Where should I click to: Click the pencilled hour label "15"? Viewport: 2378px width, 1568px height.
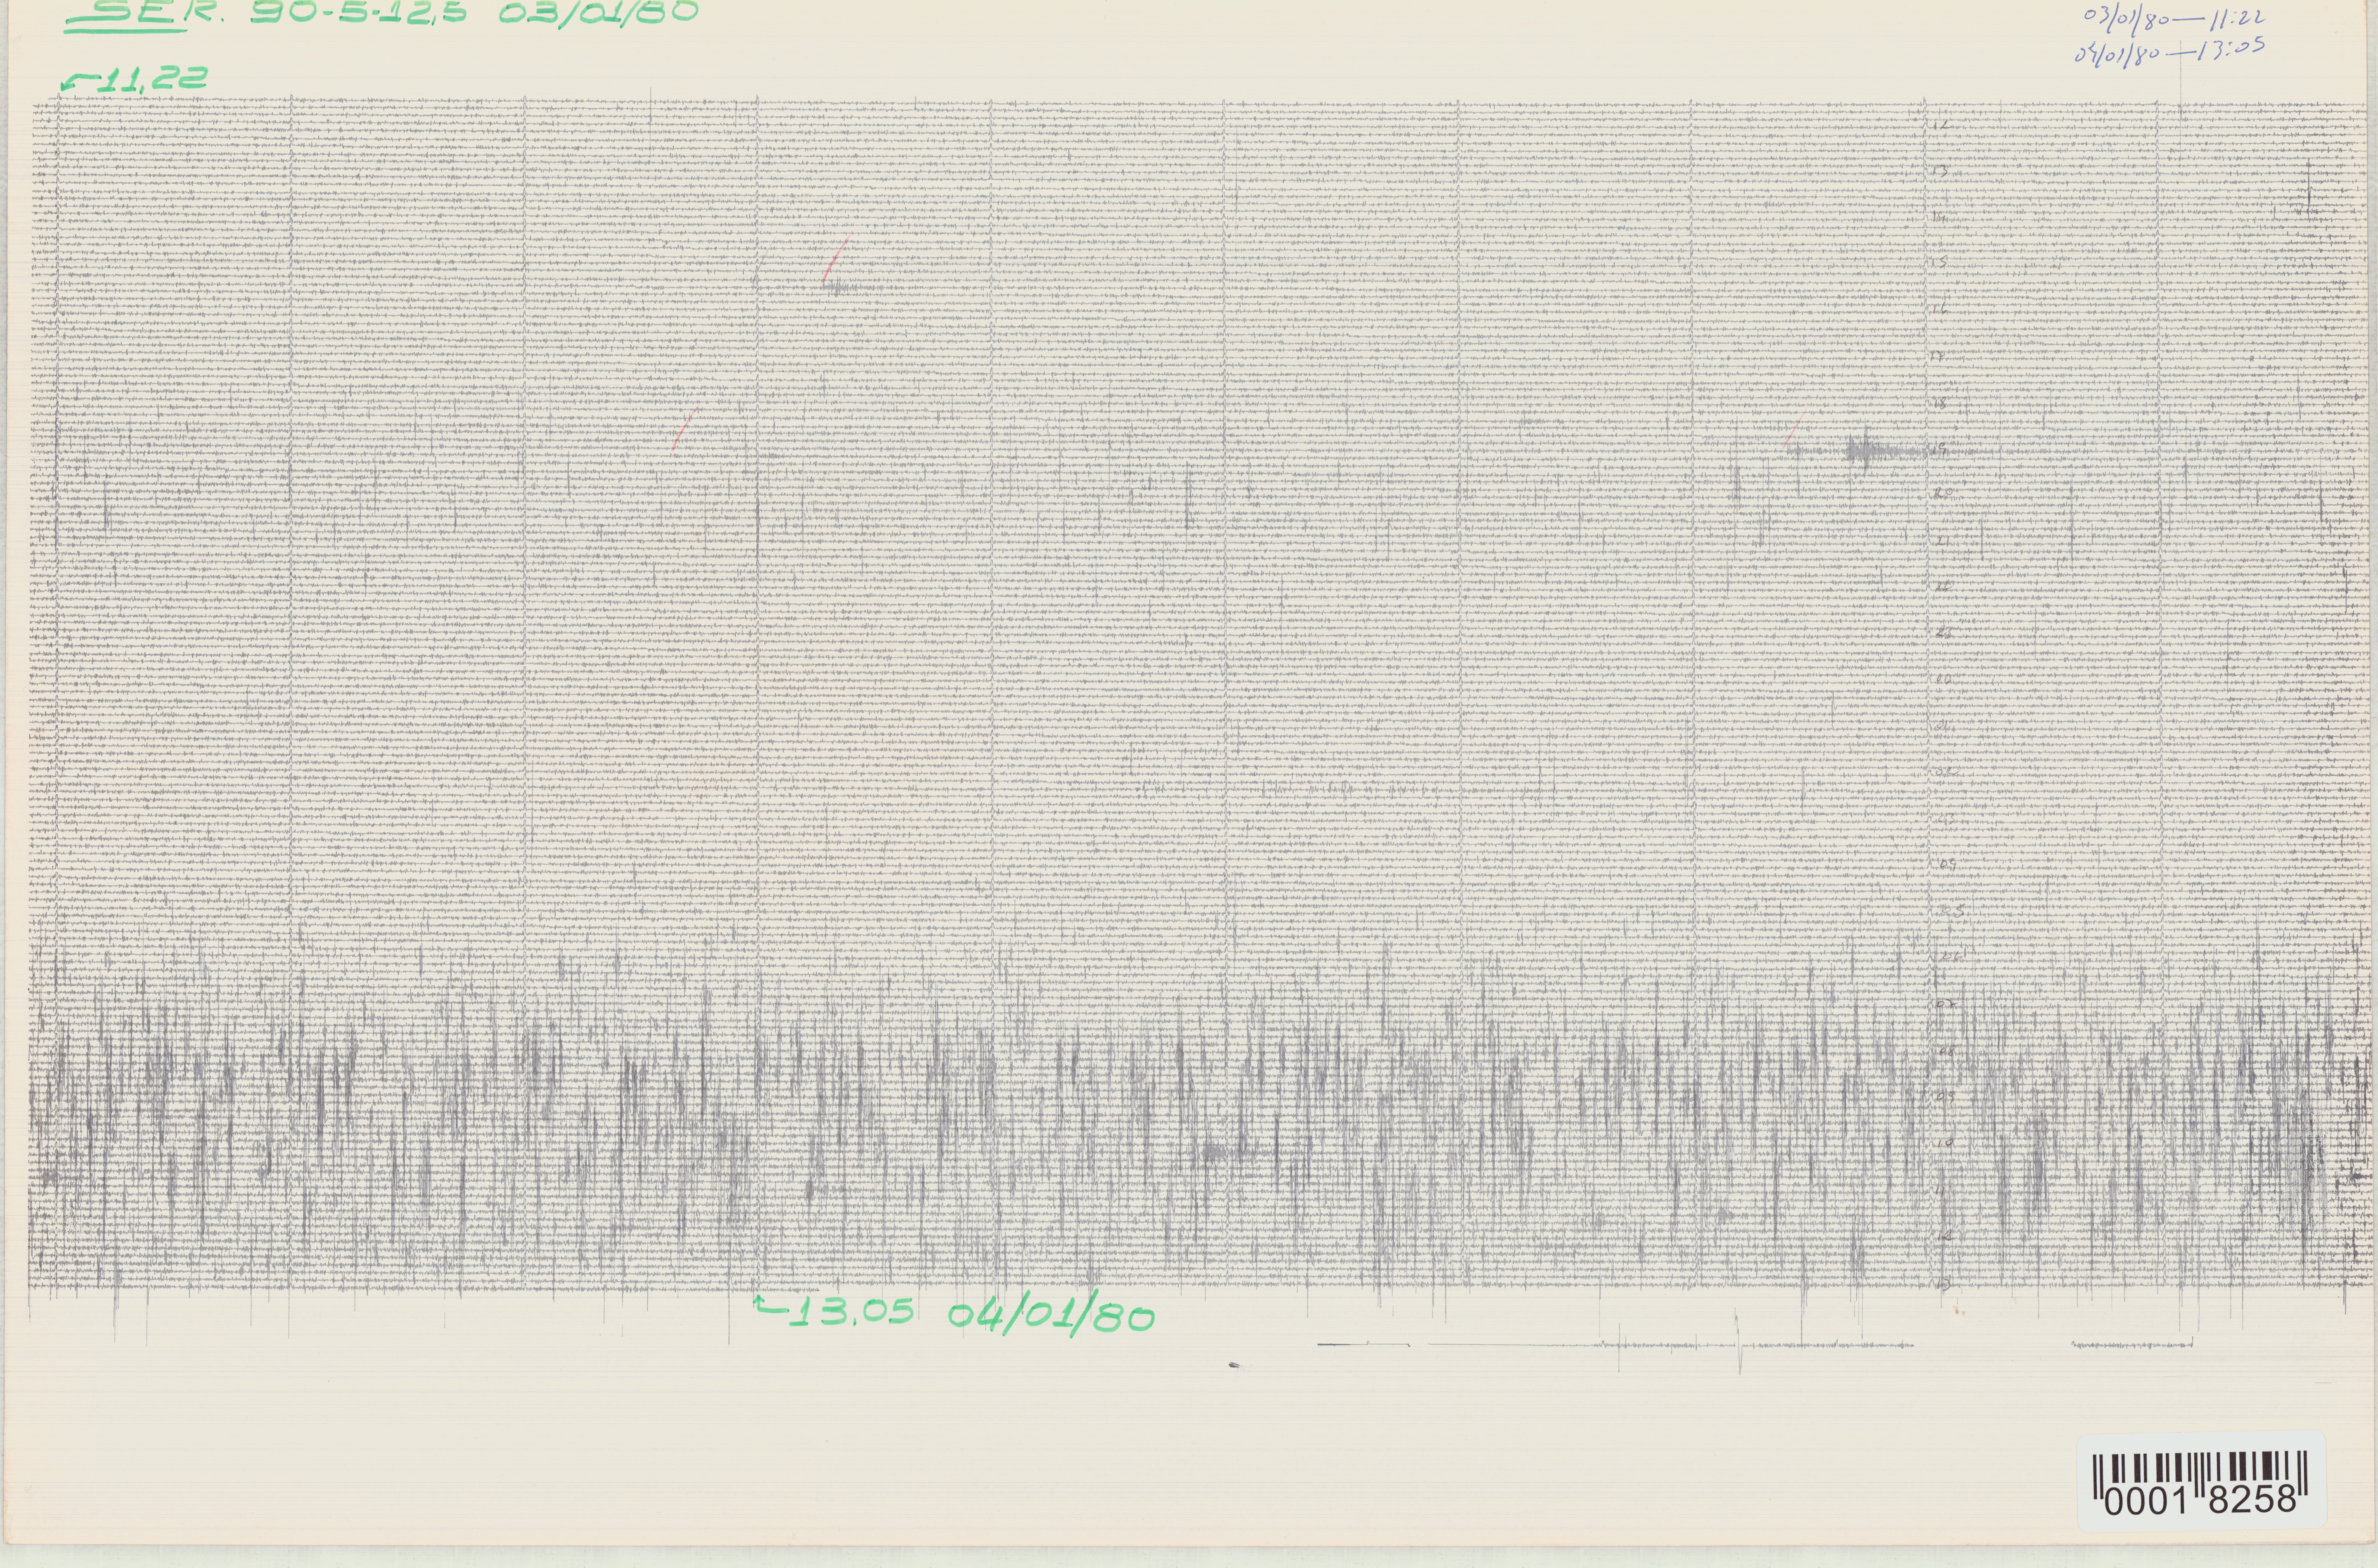pos(1940,263)
